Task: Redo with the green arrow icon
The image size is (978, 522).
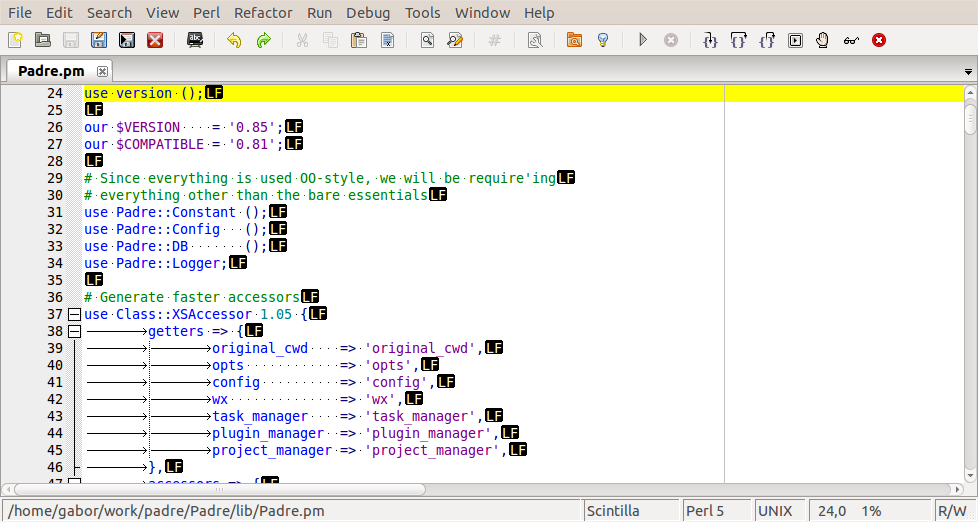Action: click(263, 41)
